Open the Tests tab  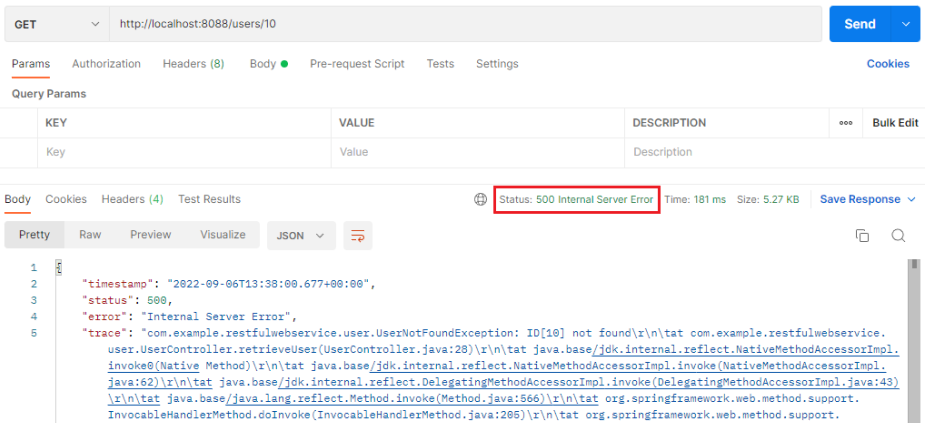441,64
